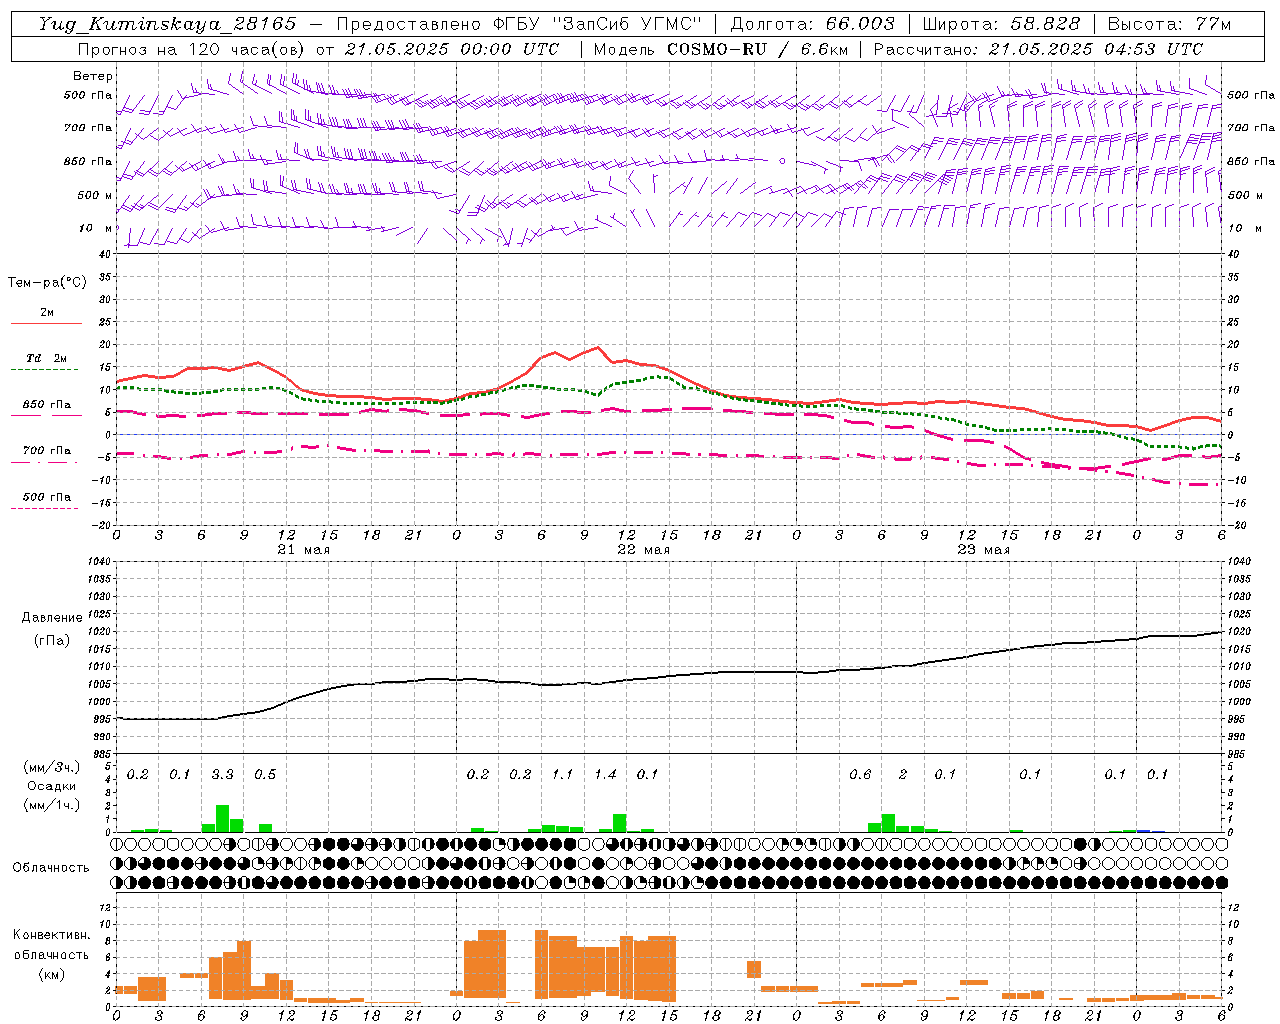Click the tallest green precipitation bar on 21 мая
Image resolution: width=1280 pixels, height=1024 pixels.
click(x=222, y=818)
